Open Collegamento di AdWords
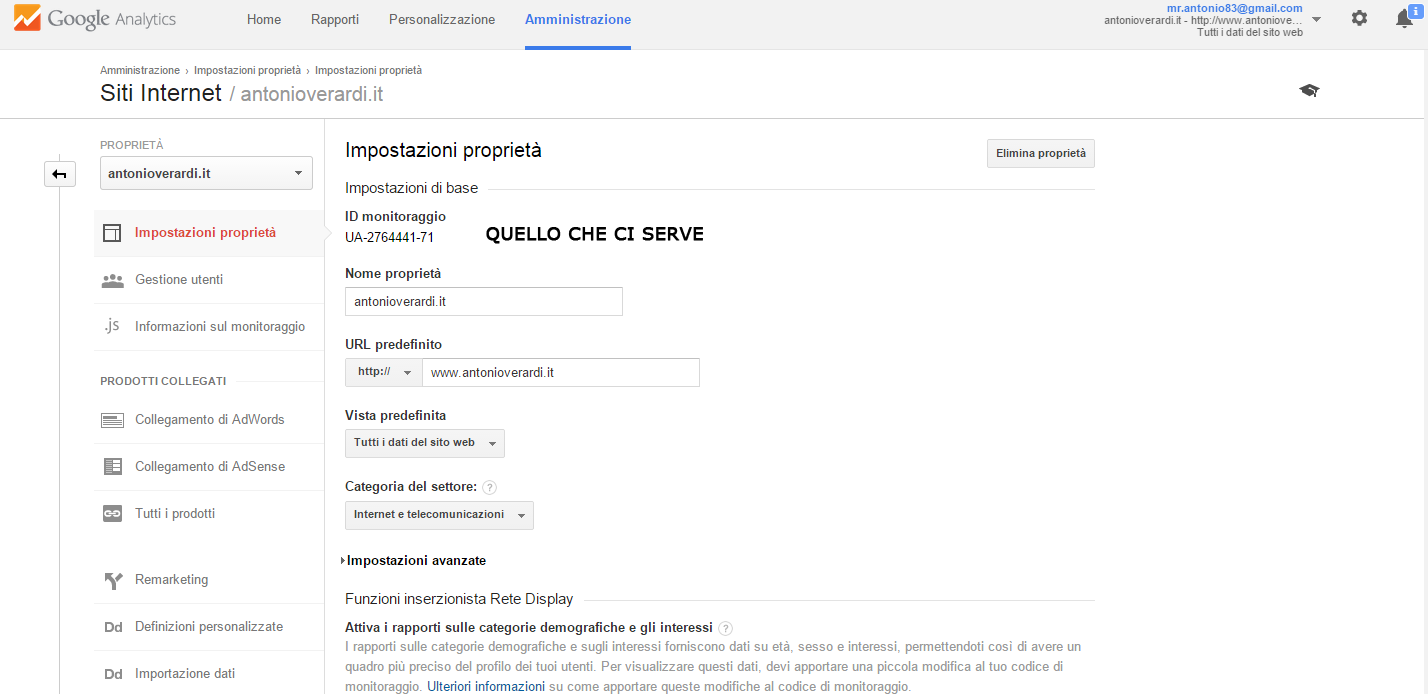Screen dimensions: 1428x694 pos(209,420)
